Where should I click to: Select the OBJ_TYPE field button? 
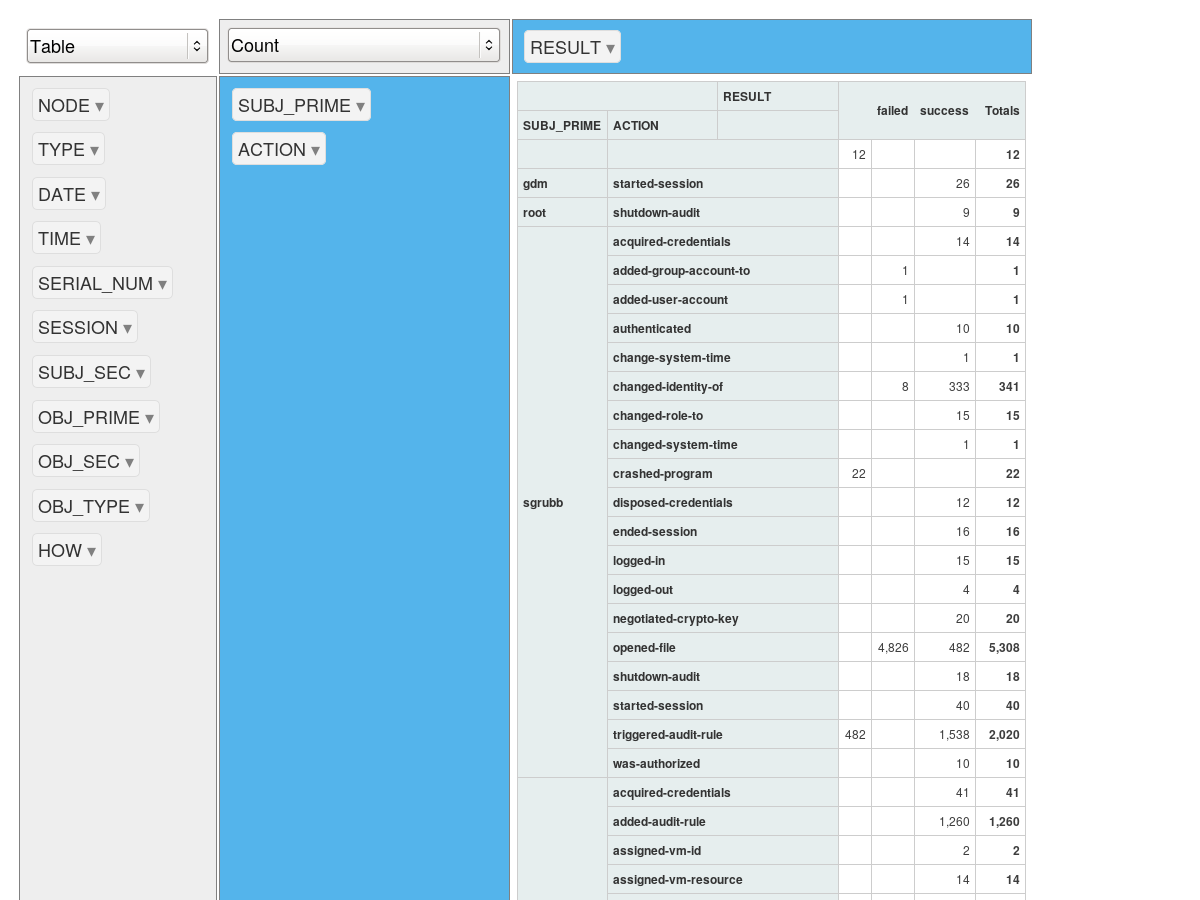[x=91, y=506]
